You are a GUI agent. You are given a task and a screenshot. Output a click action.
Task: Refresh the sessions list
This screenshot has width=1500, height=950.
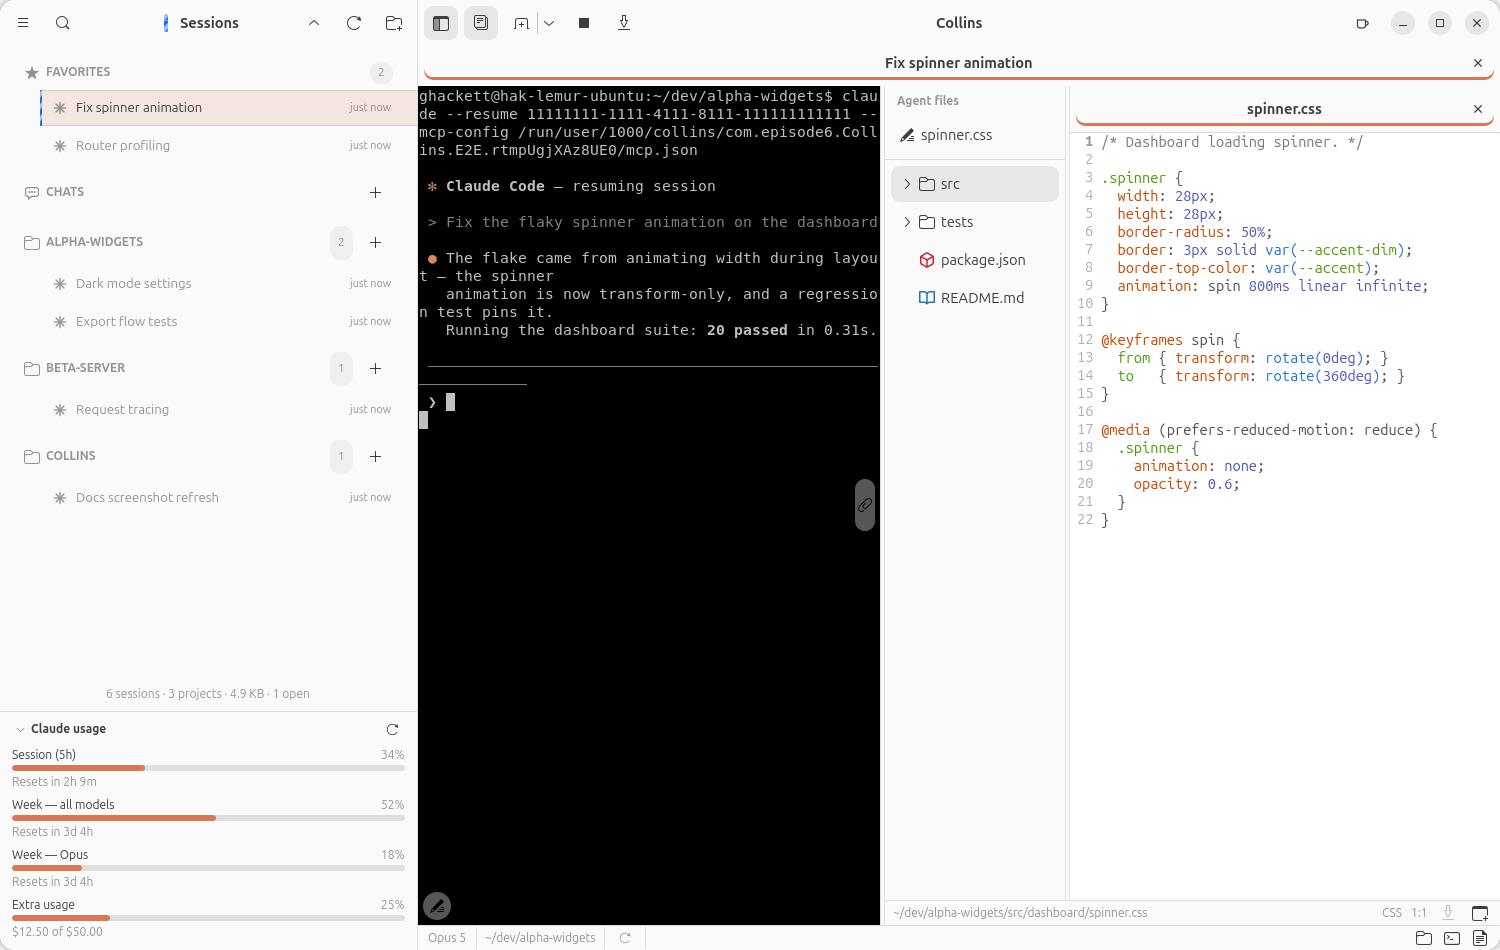point(354,23)
